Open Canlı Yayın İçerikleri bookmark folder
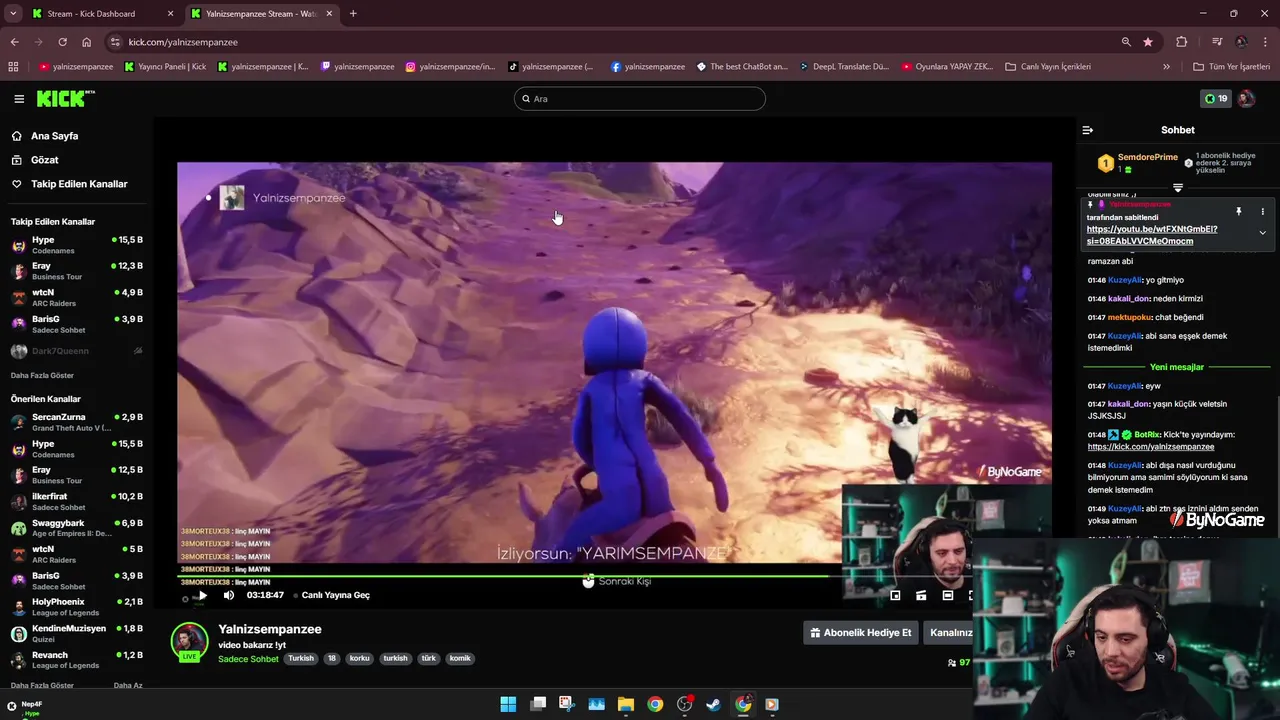Screen dimensions: 1280x720 pos(1048,67)
